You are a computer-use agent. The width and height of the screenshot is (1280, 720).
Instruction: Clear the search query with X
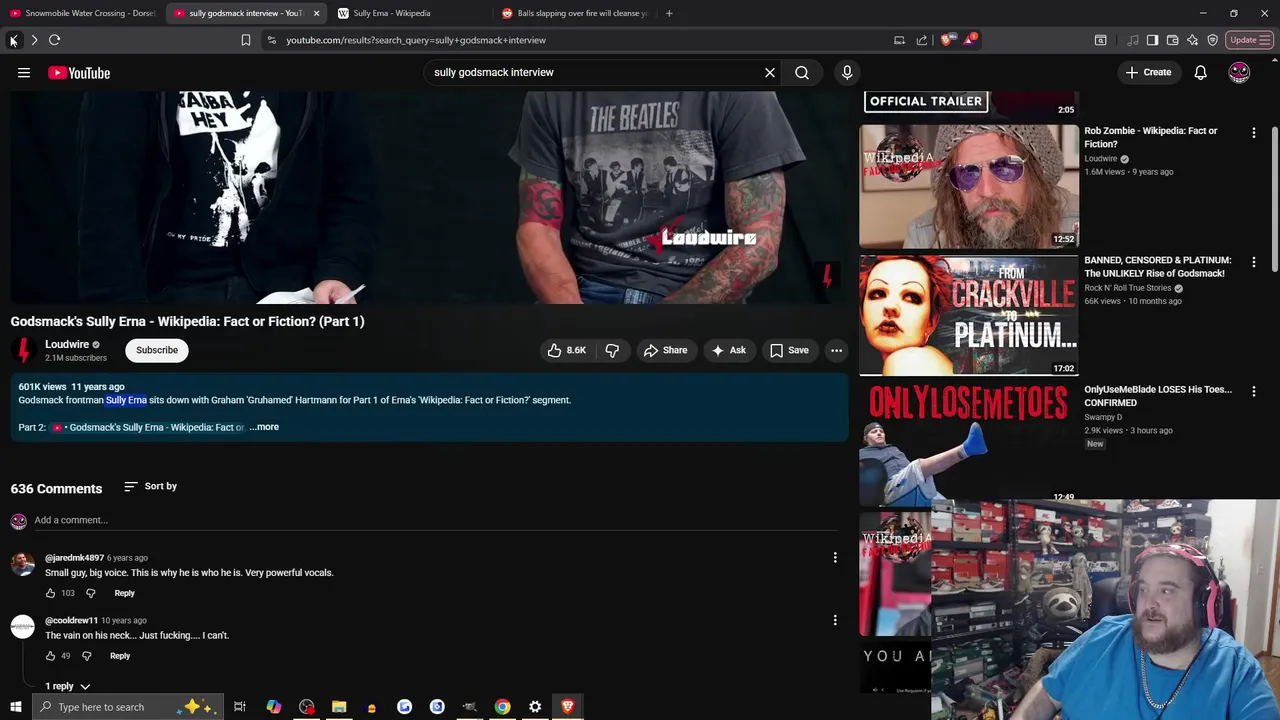tap(770, 72)
